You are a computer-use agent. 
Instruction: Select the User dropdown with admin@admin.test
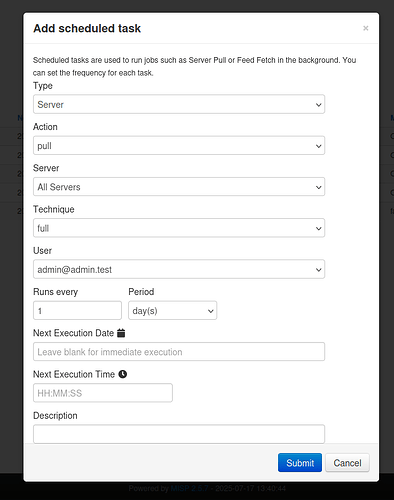tap(179, 269)
